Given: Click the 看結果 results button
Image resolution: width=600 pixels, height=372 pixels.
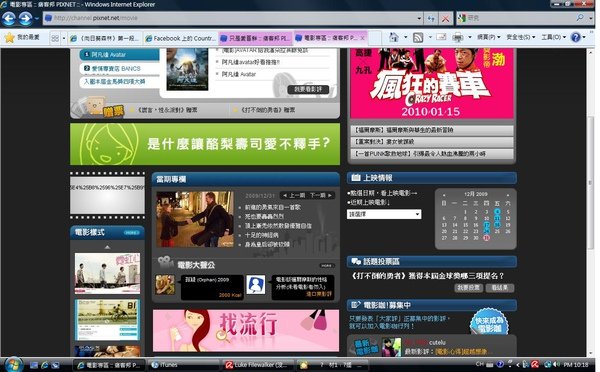Looking at the screenshot, I should [499, 288].
